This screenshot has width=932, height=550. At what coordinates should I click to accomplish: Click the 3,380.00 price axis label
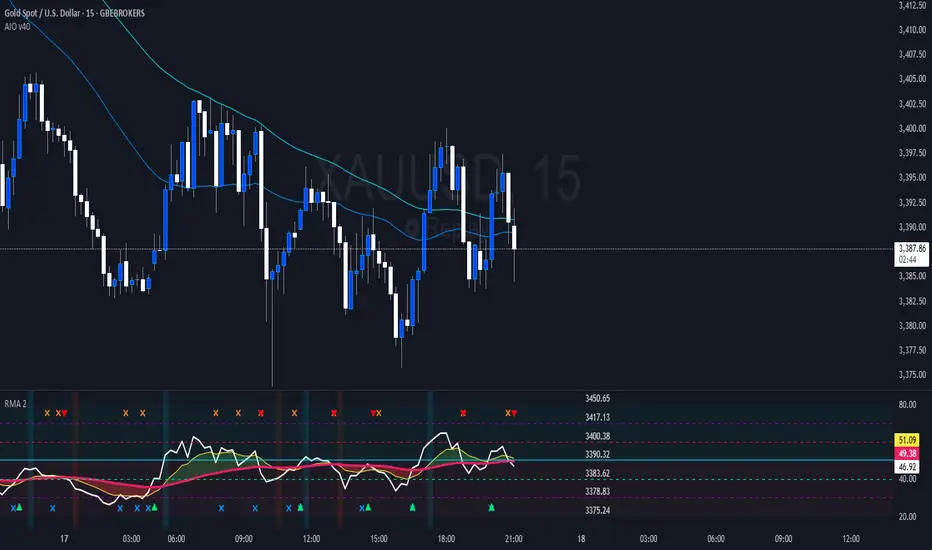912,326
